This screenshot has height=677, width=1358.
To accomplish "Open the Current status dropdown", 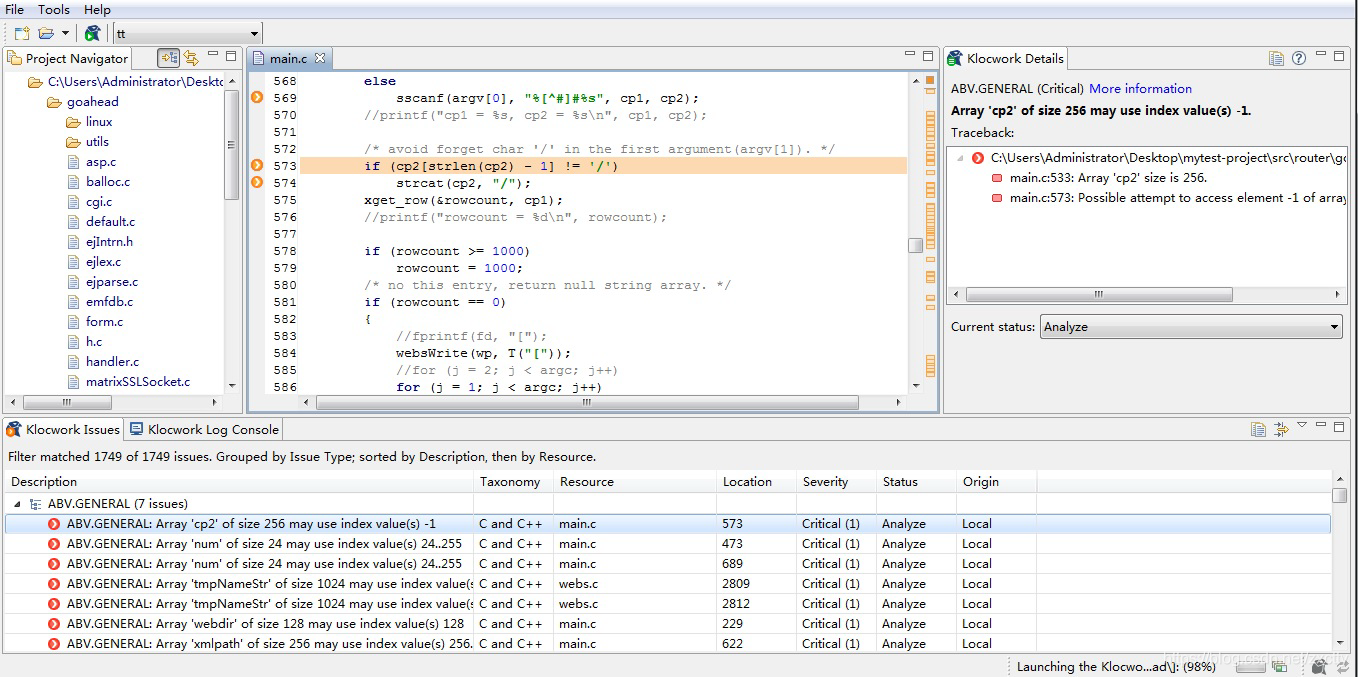I will [x=1192, y=327].
